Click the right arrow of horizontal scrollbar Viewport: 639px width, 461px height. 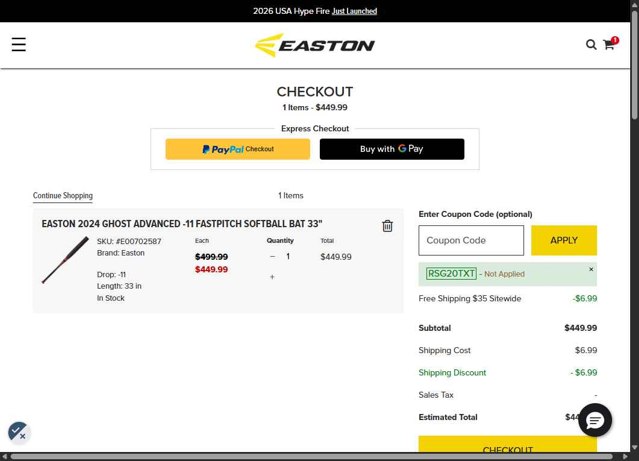point(627,457)
